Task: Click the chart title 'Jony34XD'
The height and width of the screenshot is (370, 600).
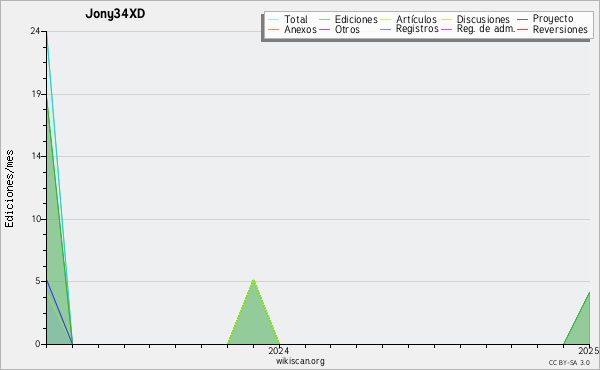Action: click(x=115, y=14)
